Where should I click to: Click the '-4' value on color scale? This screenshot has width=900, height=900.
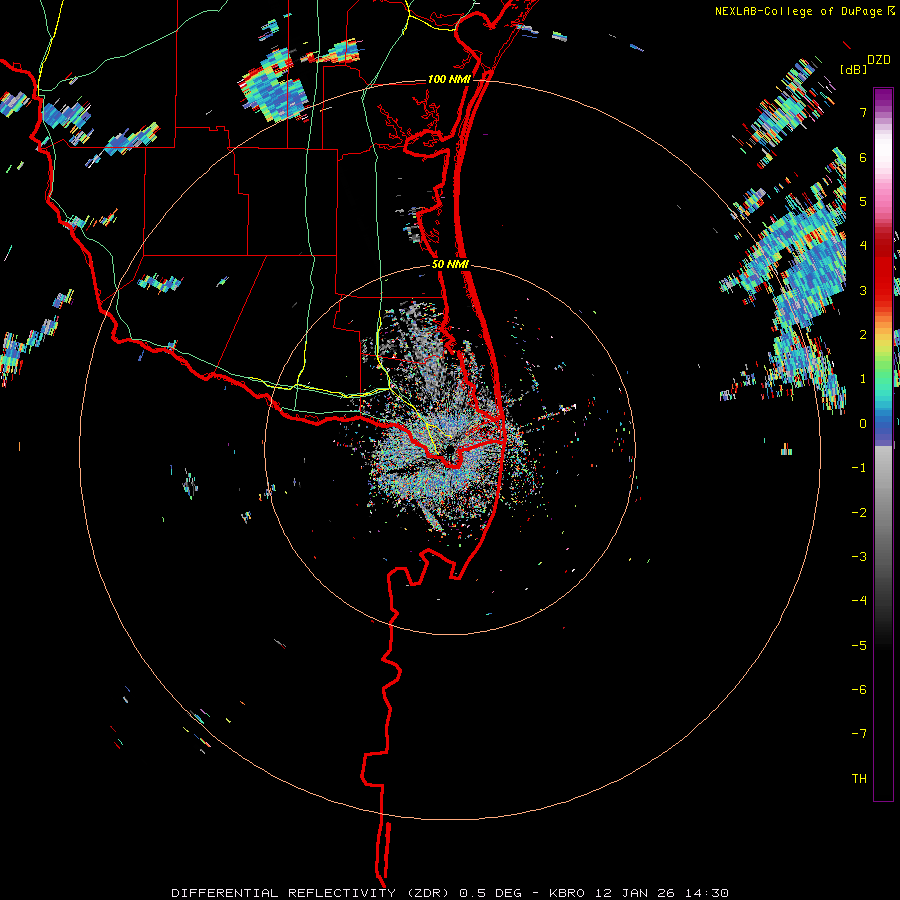[859, 600]
